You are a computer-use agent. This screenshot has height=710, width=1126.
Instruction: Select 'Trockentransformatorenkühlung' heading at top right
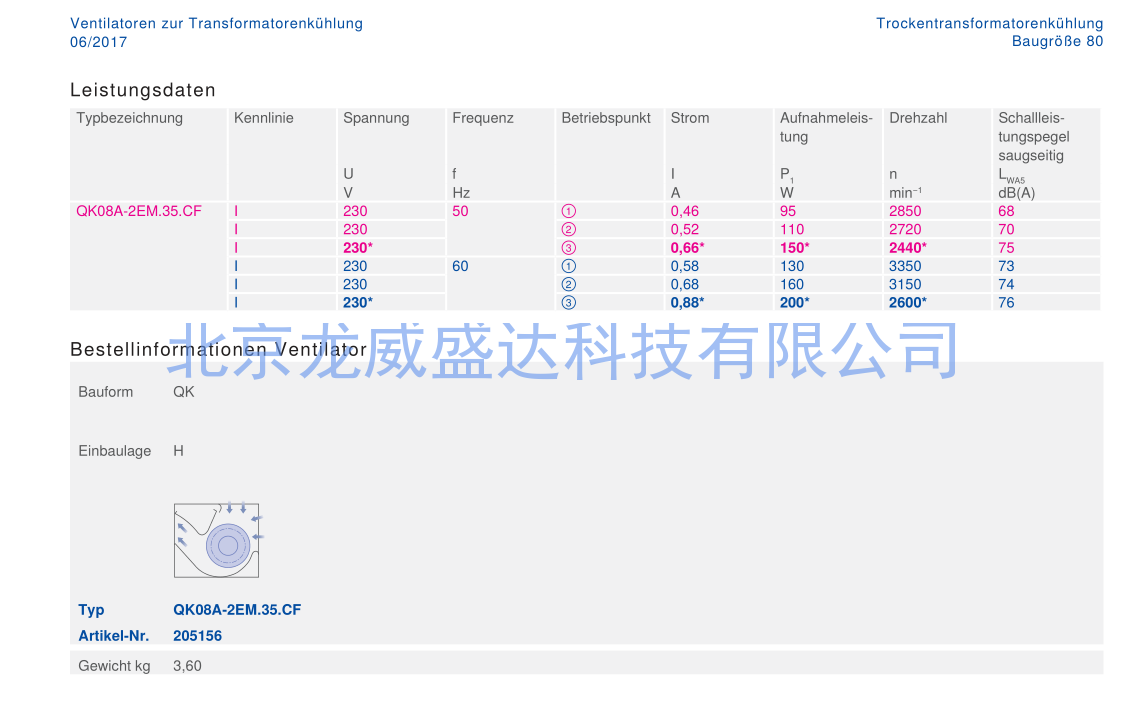990,23
